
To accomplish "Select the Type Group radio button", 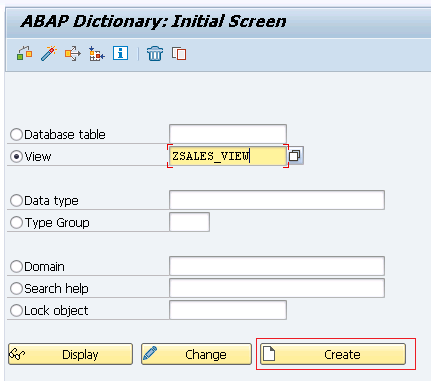I will (16, 223).
